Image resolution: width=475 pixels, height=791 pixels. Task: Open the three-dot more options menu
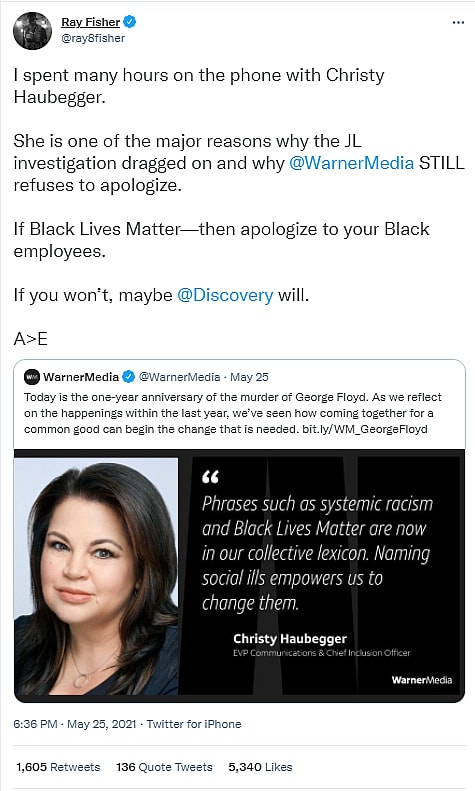(458, 23)
